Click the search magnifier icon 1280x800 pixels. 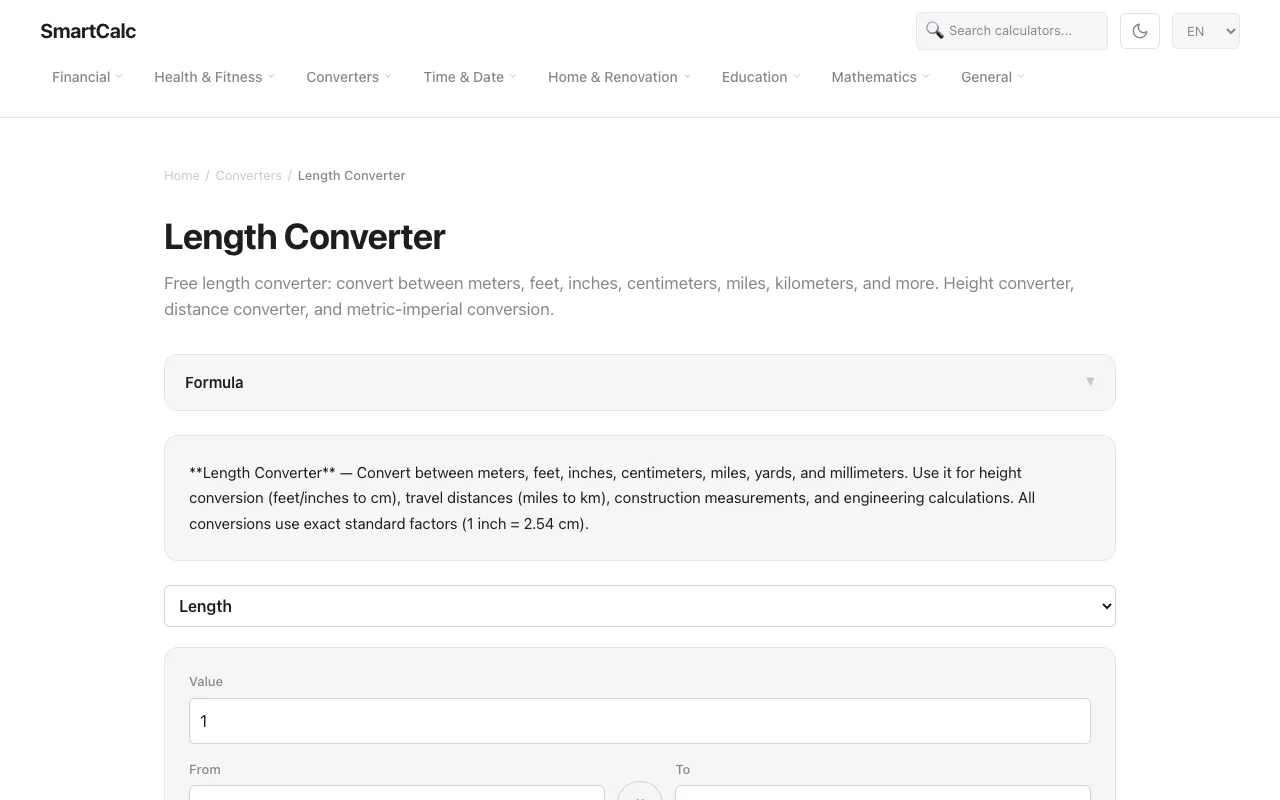tap(935, 30)
